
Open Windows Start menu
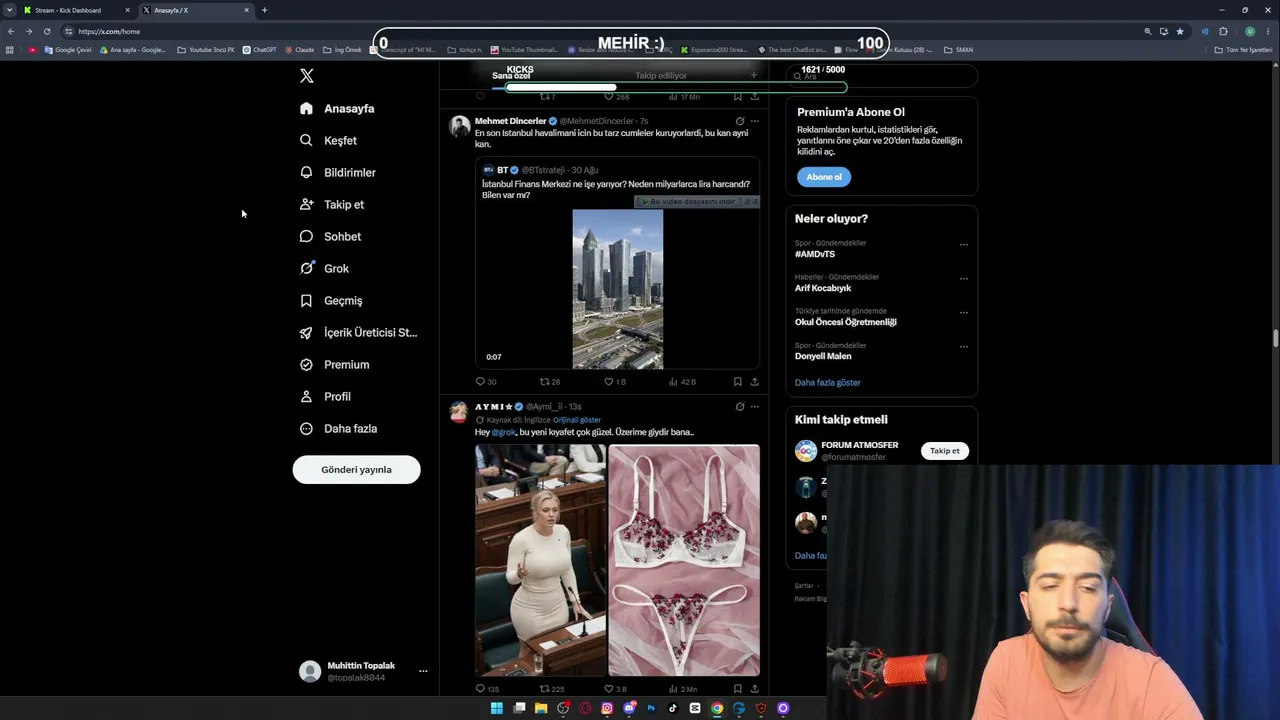pos(496,708)
